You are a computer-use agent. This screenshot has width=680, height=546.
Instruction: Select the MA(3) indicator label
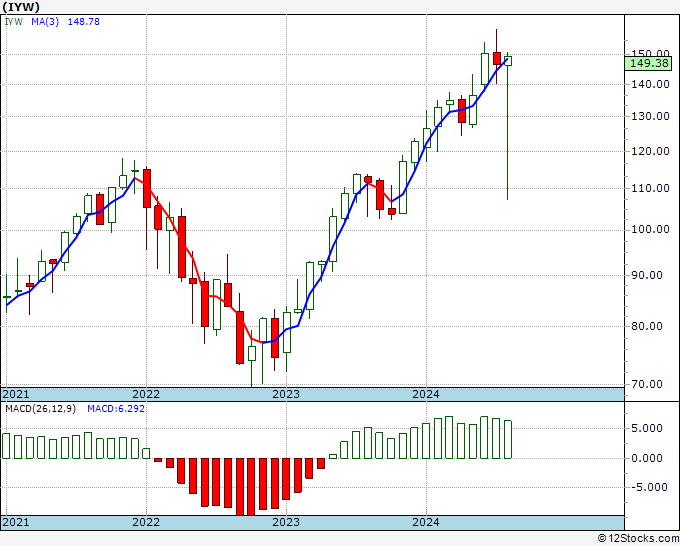(x=45, y=22)
